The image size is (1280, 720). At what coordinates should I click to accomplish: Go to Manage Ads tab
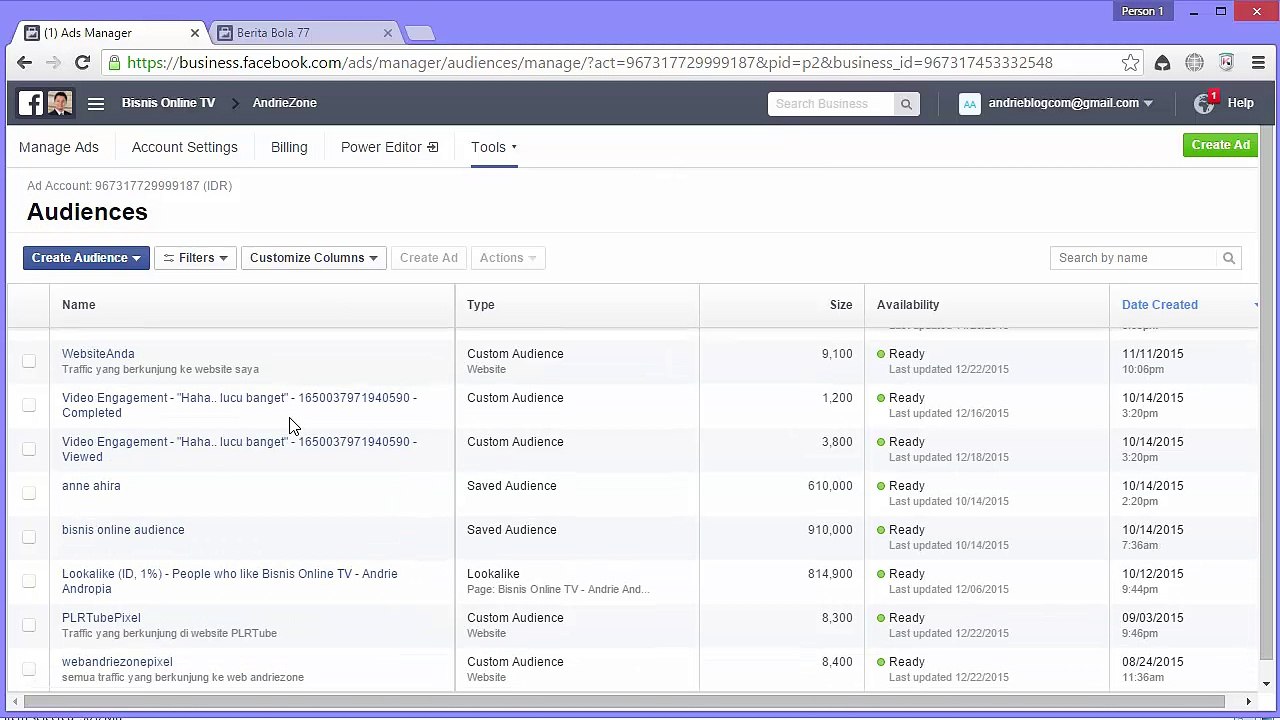59,147
